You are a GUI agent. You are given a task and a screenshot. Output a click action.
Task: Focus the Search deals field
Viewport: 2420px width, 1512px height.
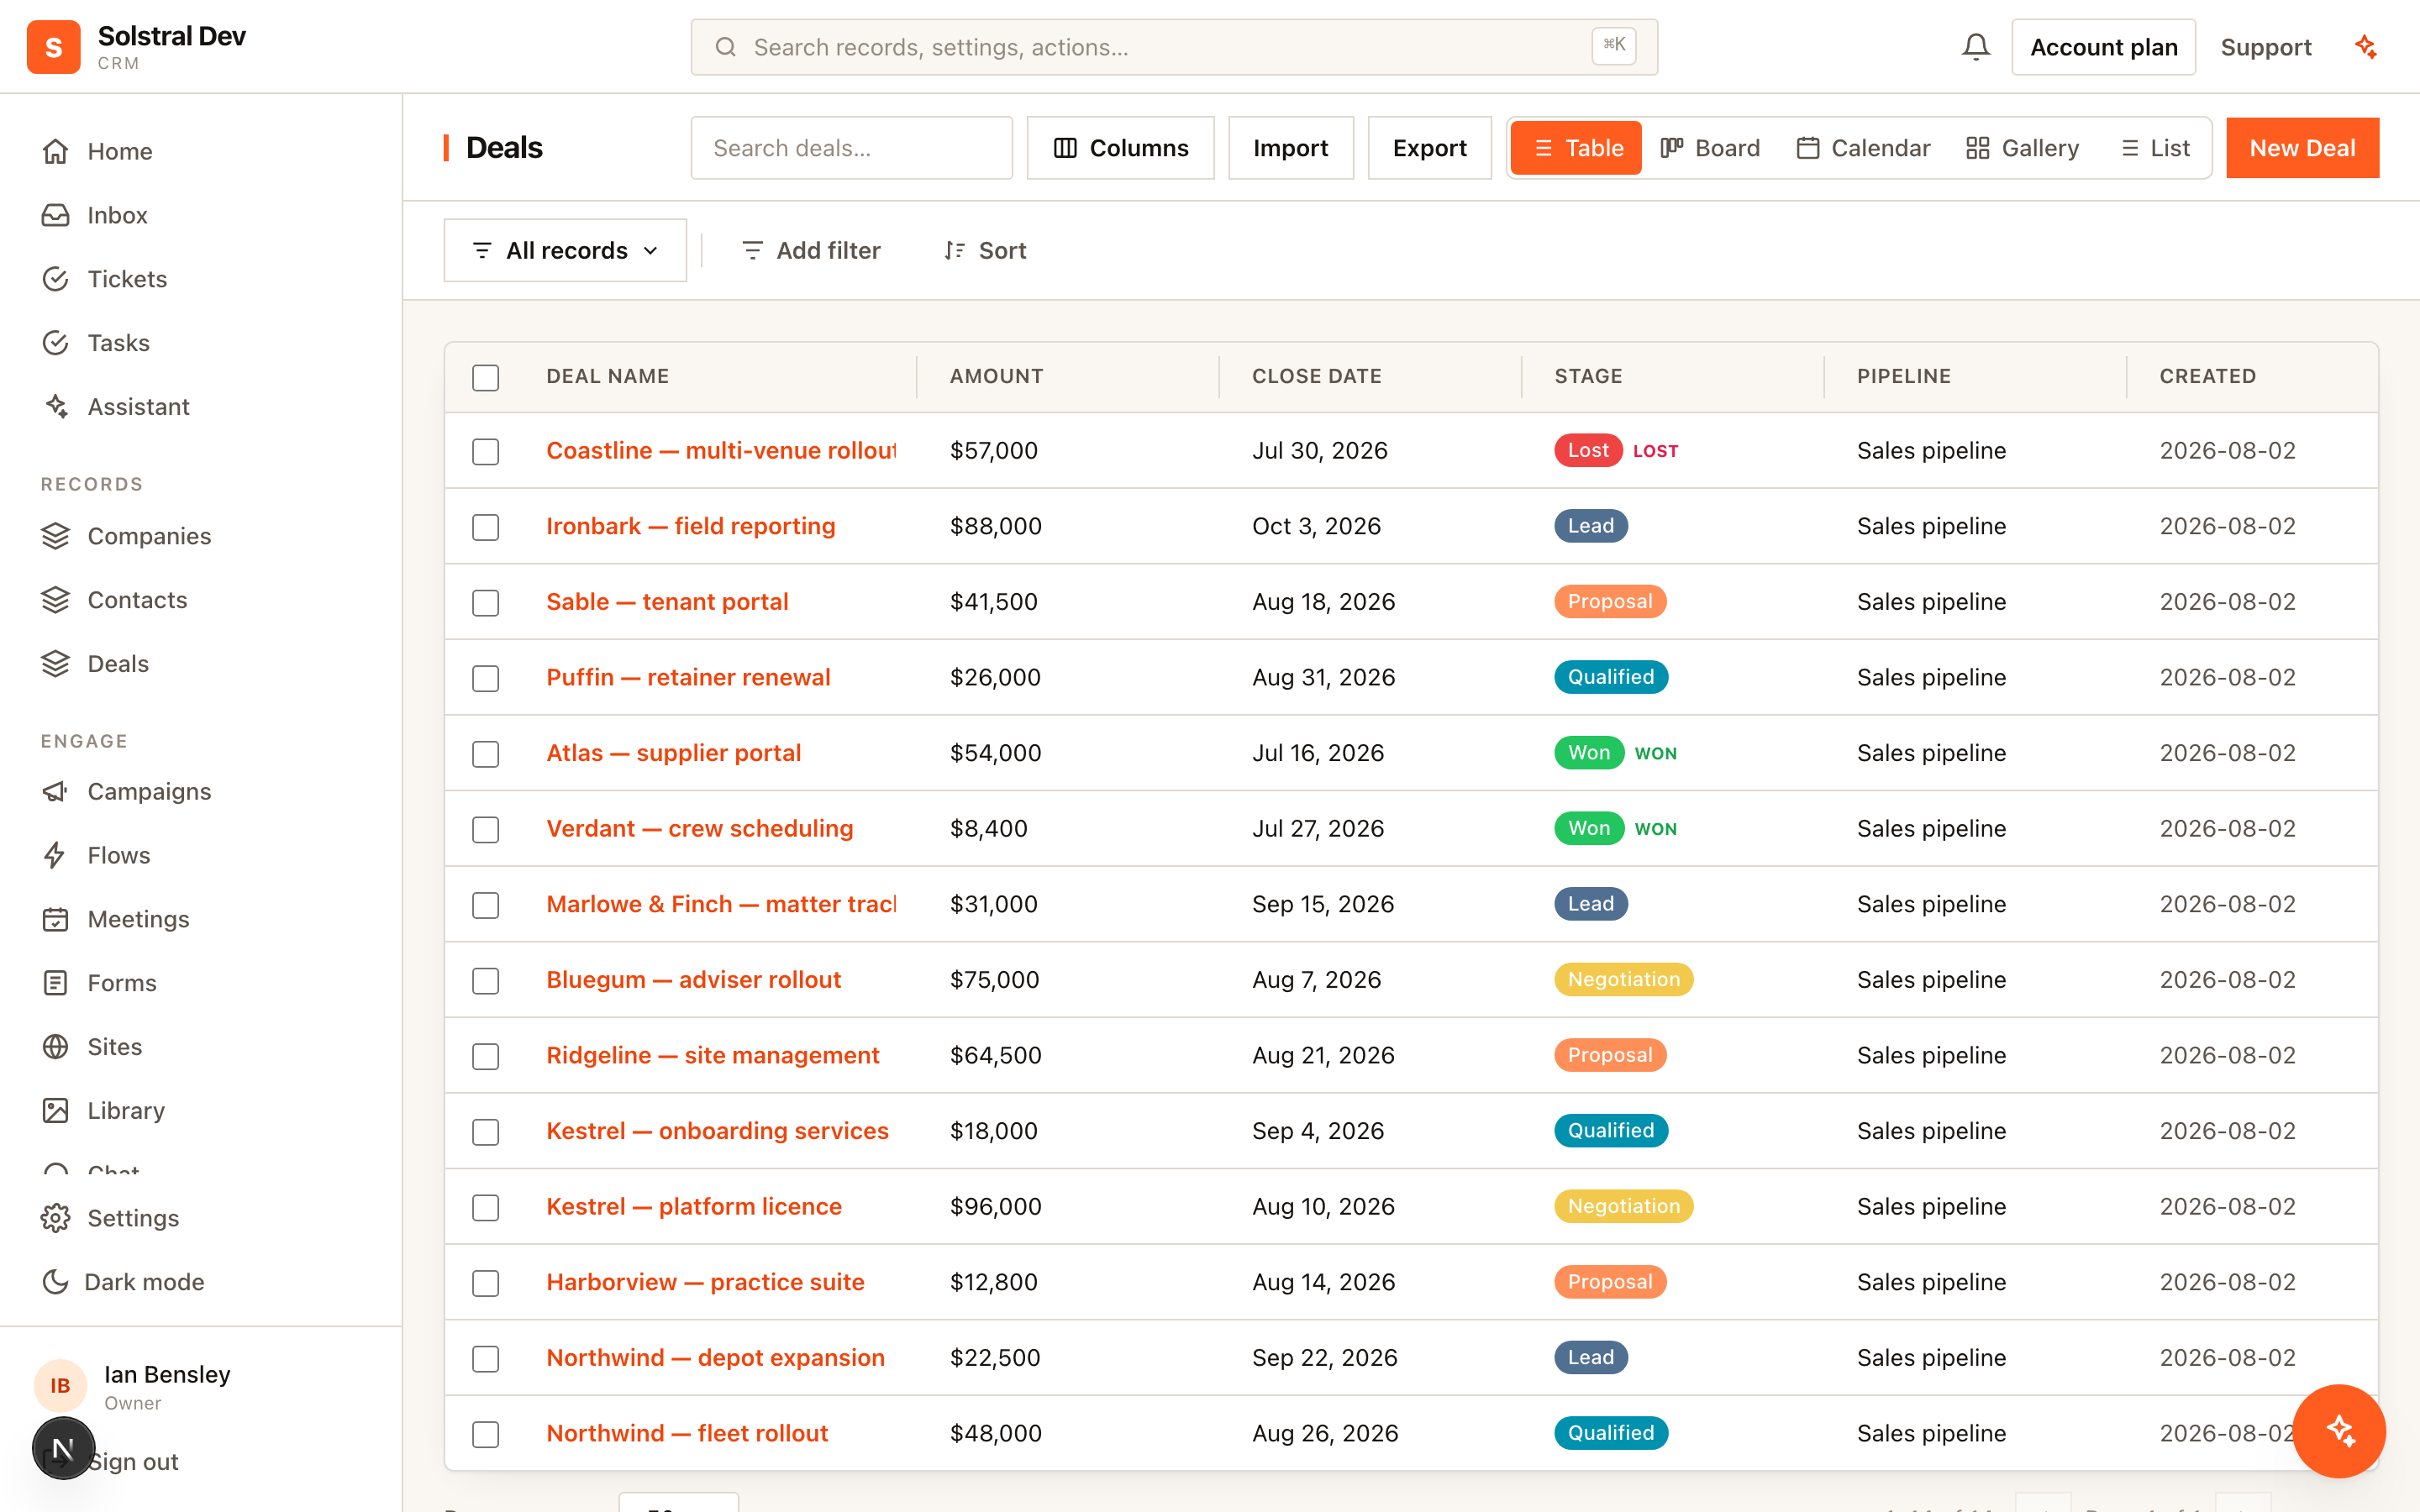point(851,148)
